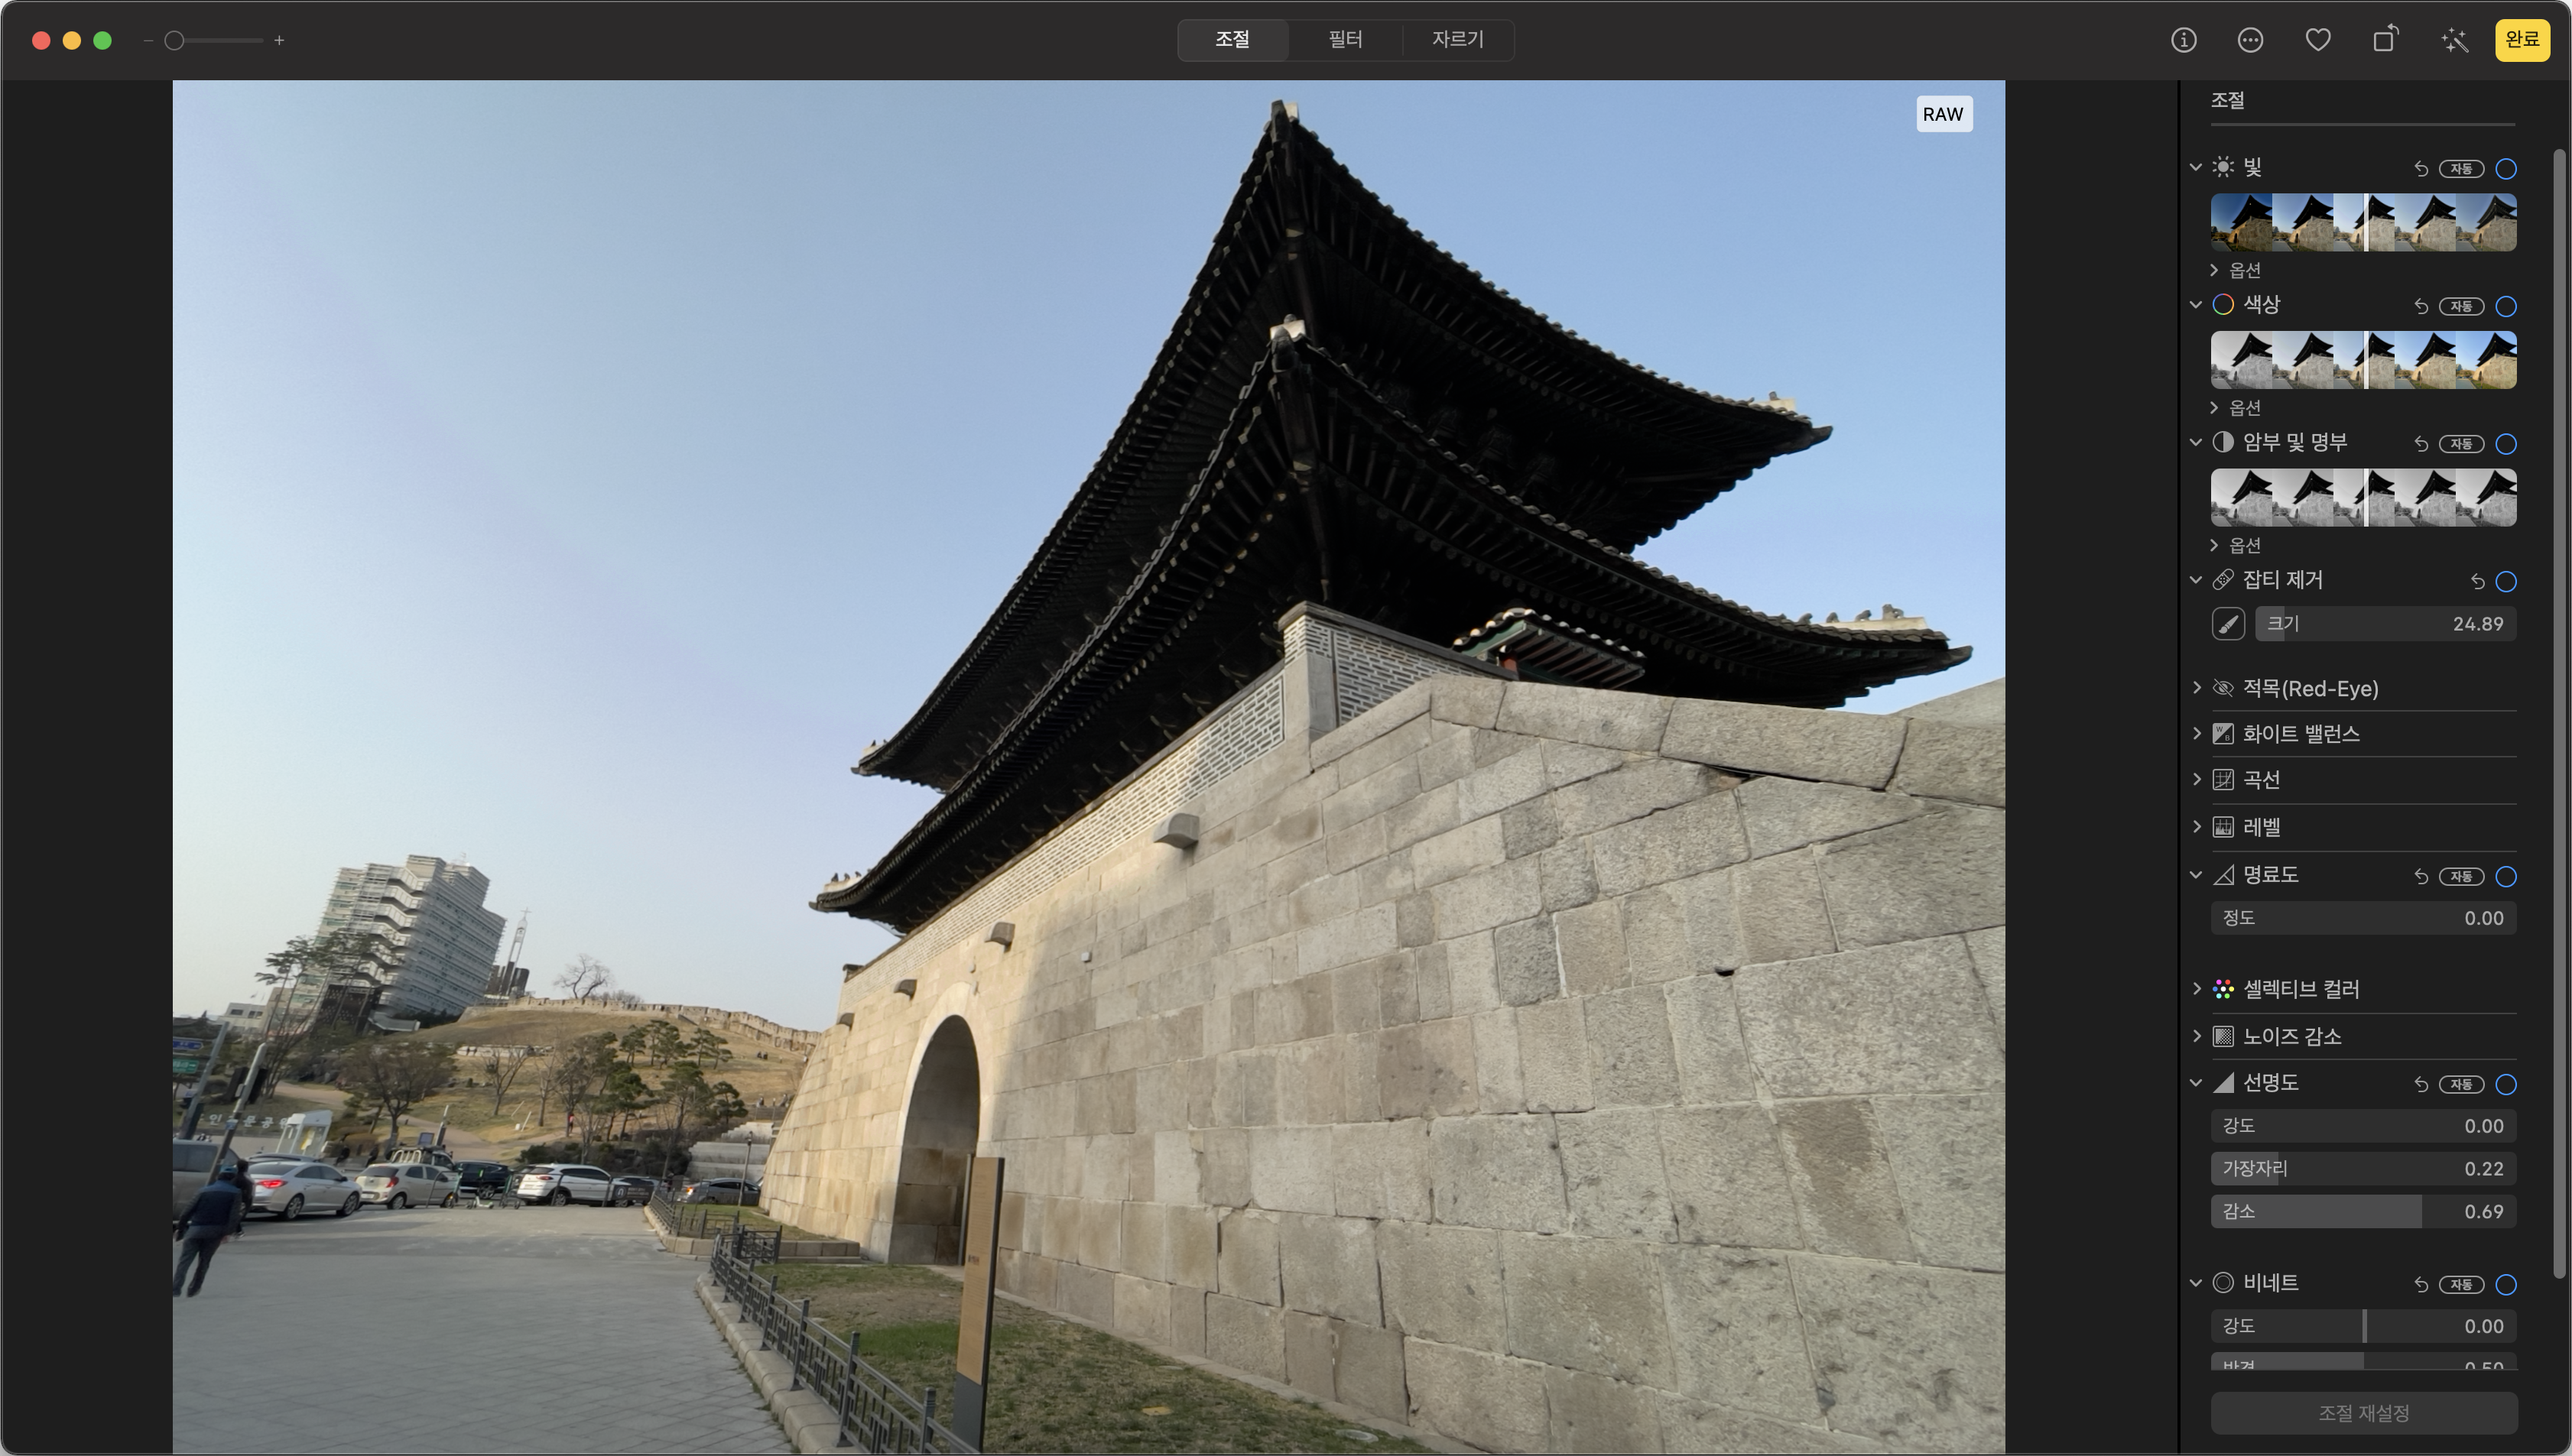Click 자동 button for 색상 adjustment

tap(2461, 306)
